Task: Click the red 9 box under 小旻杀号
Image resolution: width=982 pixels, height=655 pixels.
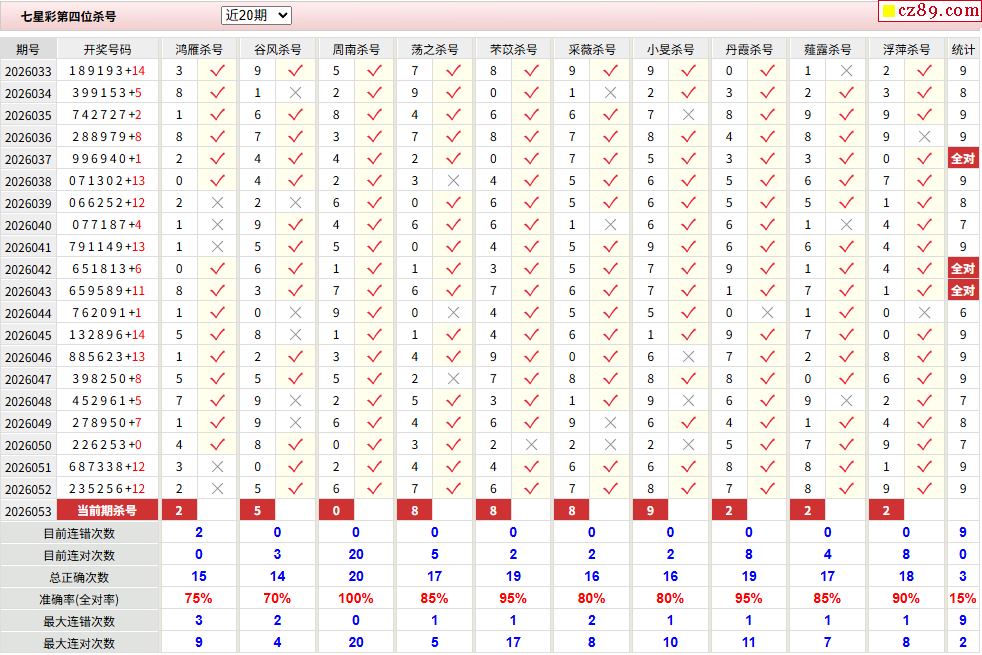Action: point(650,510)
